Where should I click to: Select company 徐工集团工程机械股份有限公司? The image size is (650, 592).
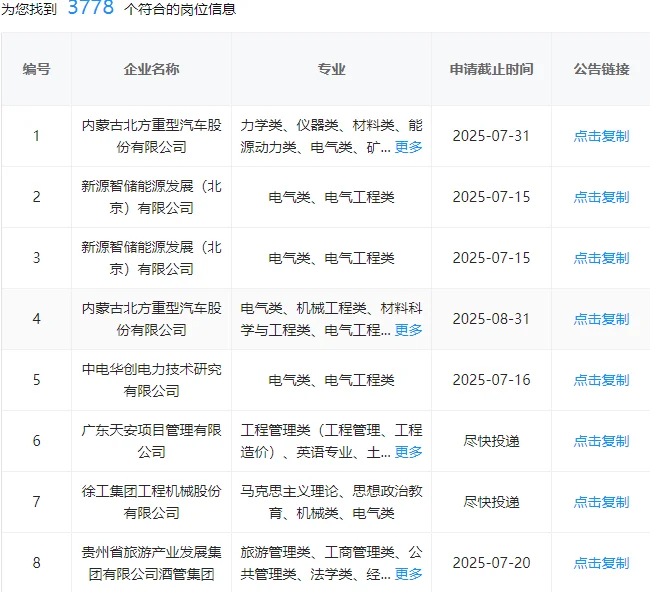[151, 502]
